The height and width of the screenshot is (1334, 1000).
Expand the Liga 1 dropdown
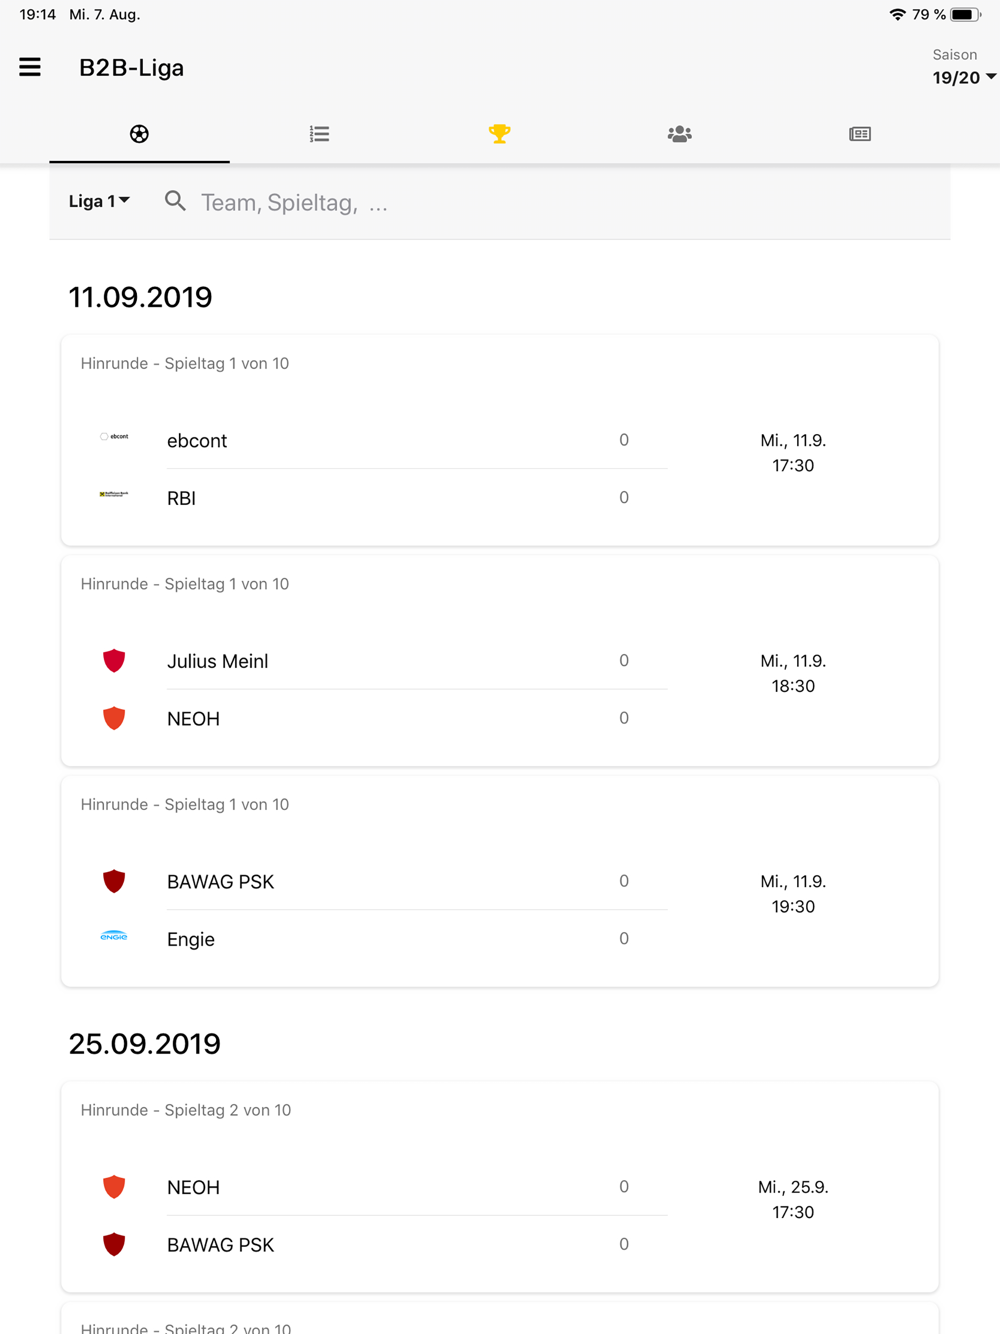99,202
